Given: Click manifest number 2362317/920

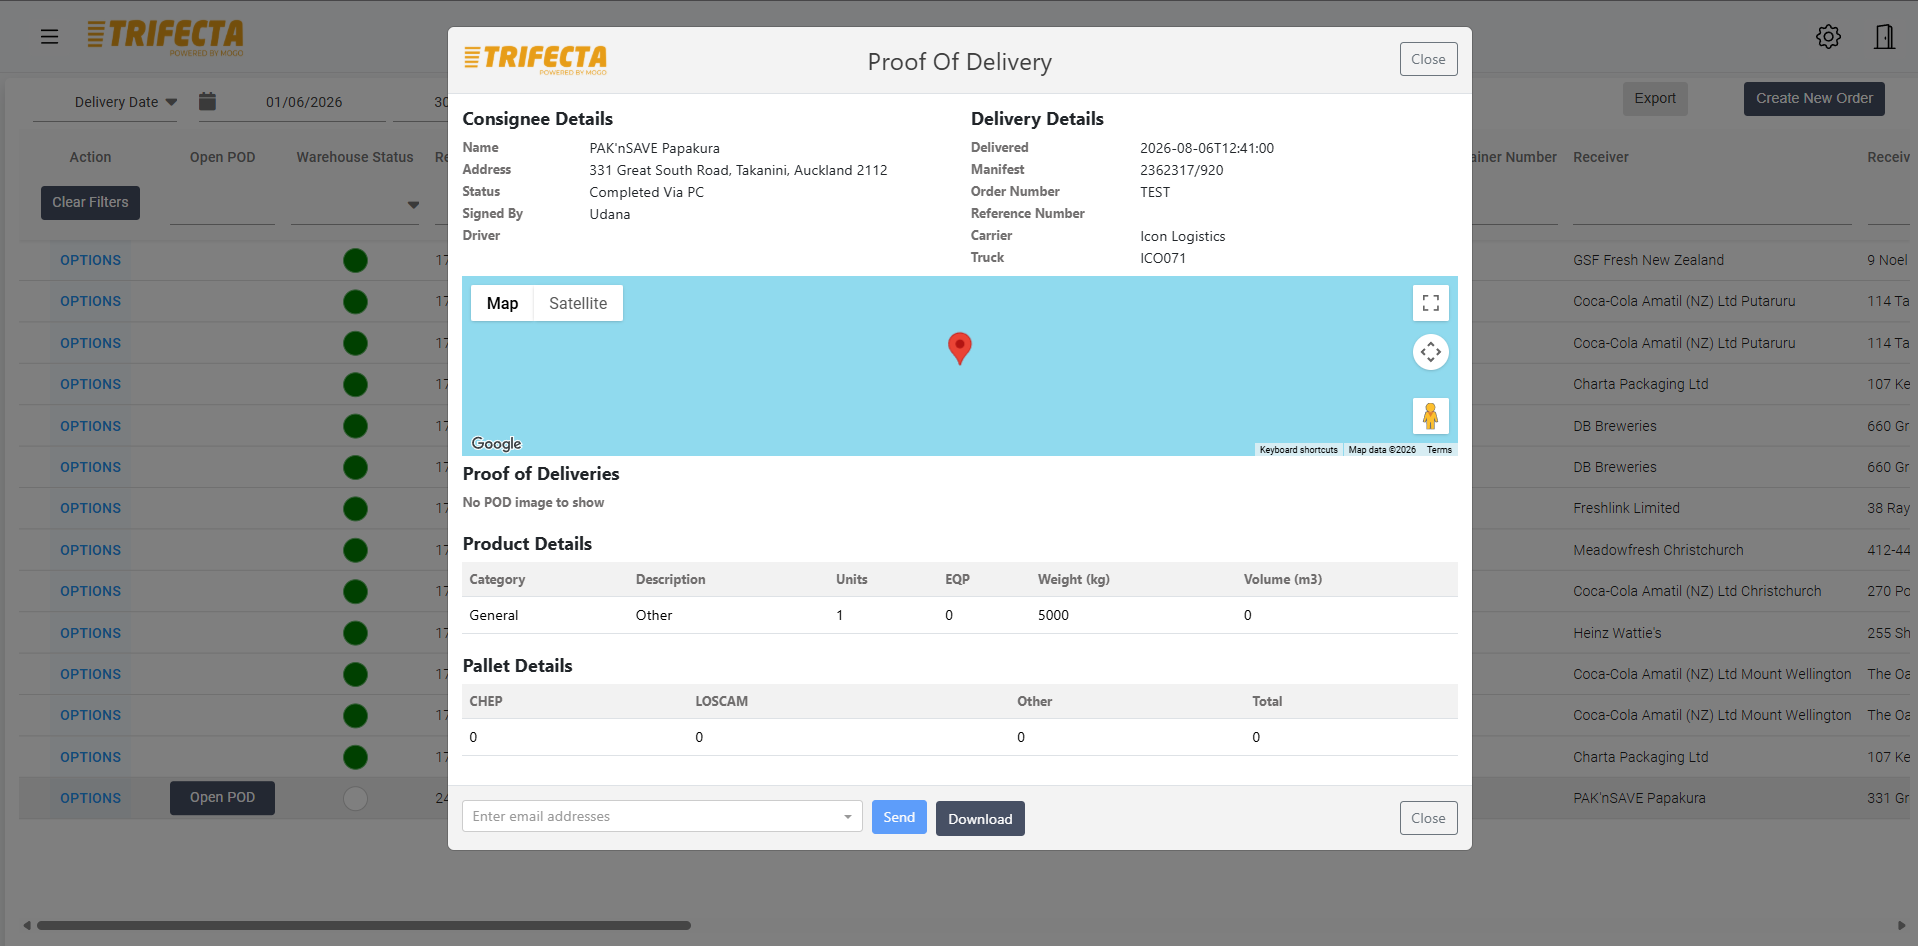Looking at the screenshot, I should [1182, 170].
